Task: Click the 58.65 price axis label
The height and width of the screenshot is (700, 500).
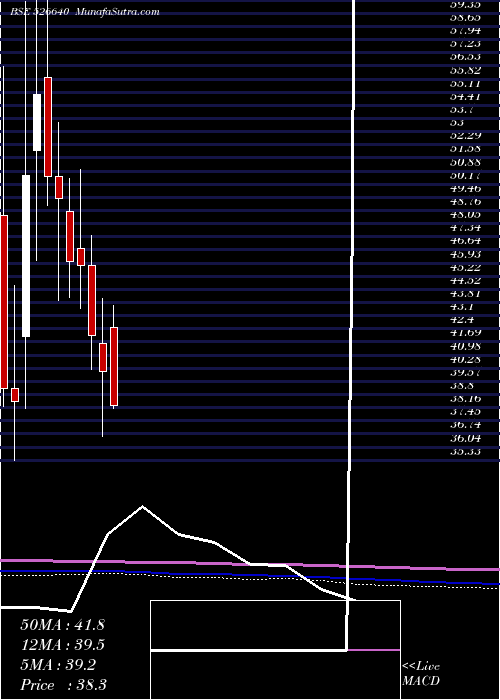Action: click(465, 17)
